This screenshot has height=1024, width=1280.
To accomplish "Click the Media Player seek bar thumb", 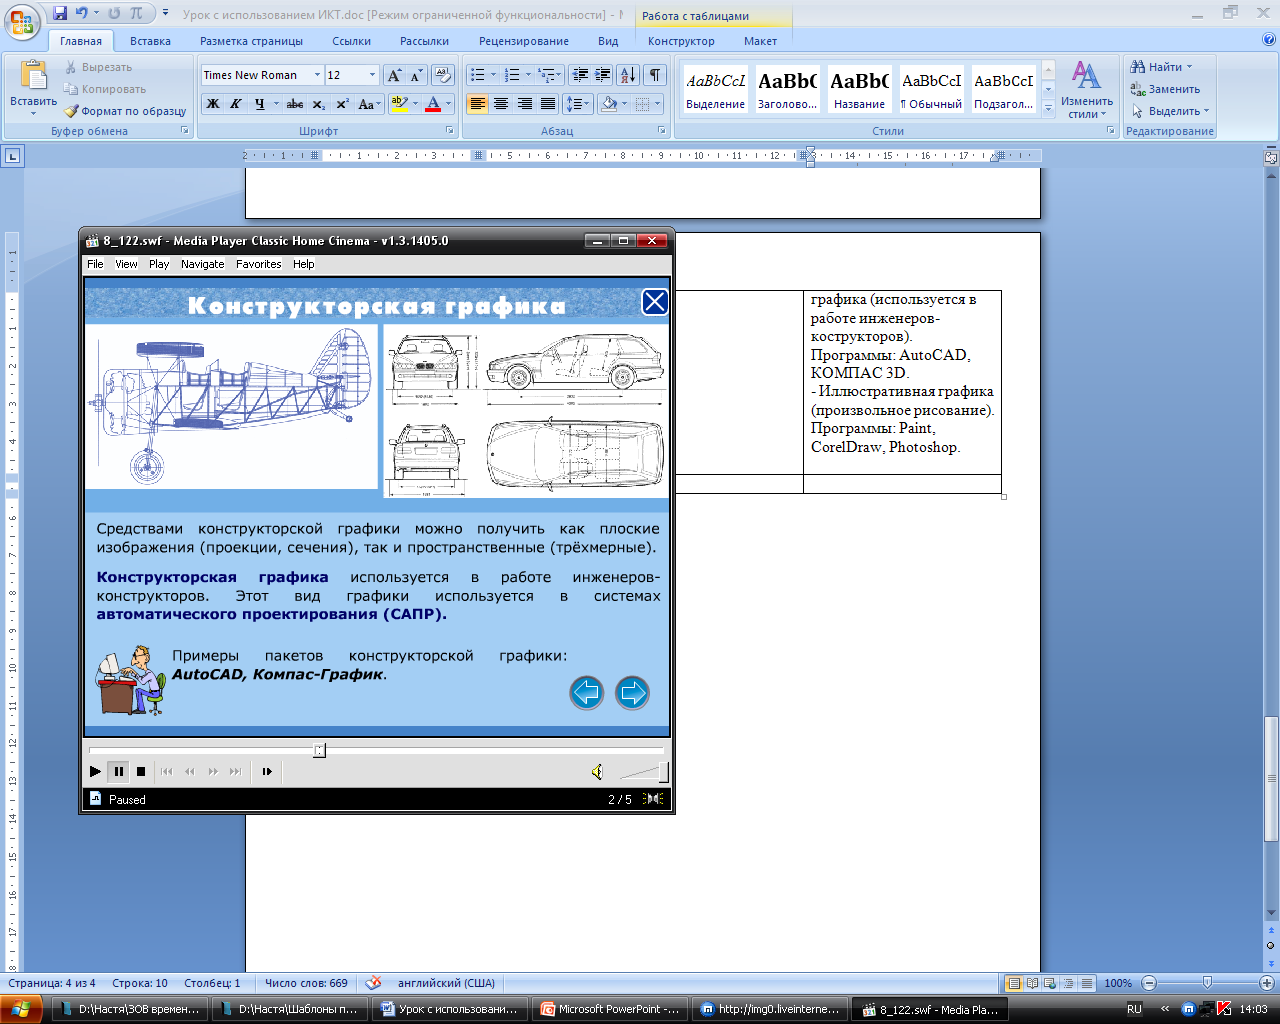I will (x=319, y=750).
